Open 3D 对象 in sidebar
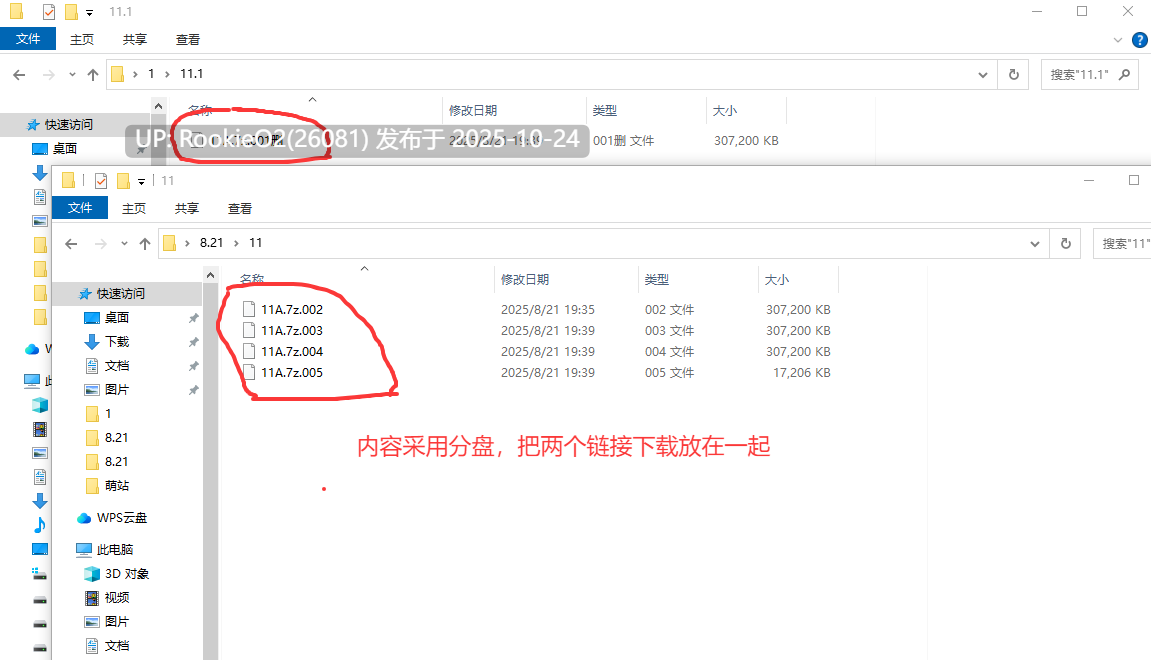1151x660 pixels. 126,574
